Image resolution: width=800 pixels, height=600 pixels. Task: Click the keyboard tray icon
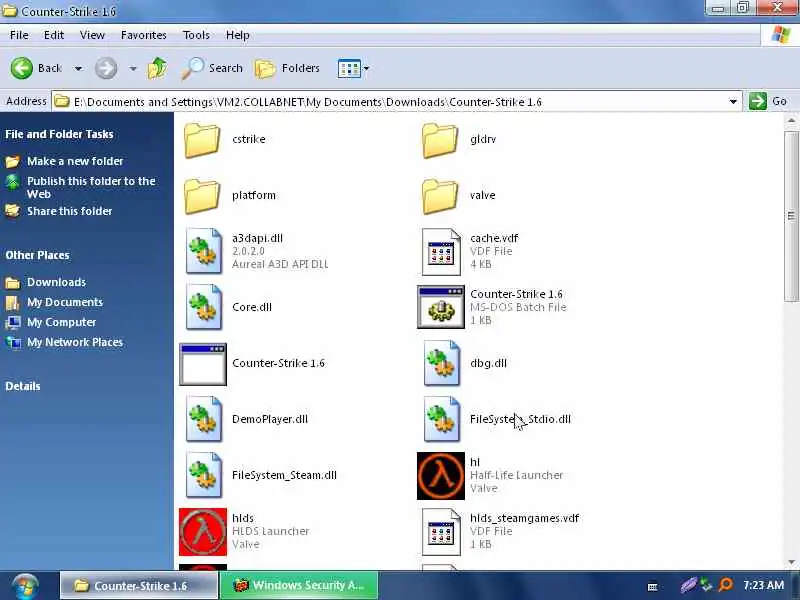pos(653,587)
